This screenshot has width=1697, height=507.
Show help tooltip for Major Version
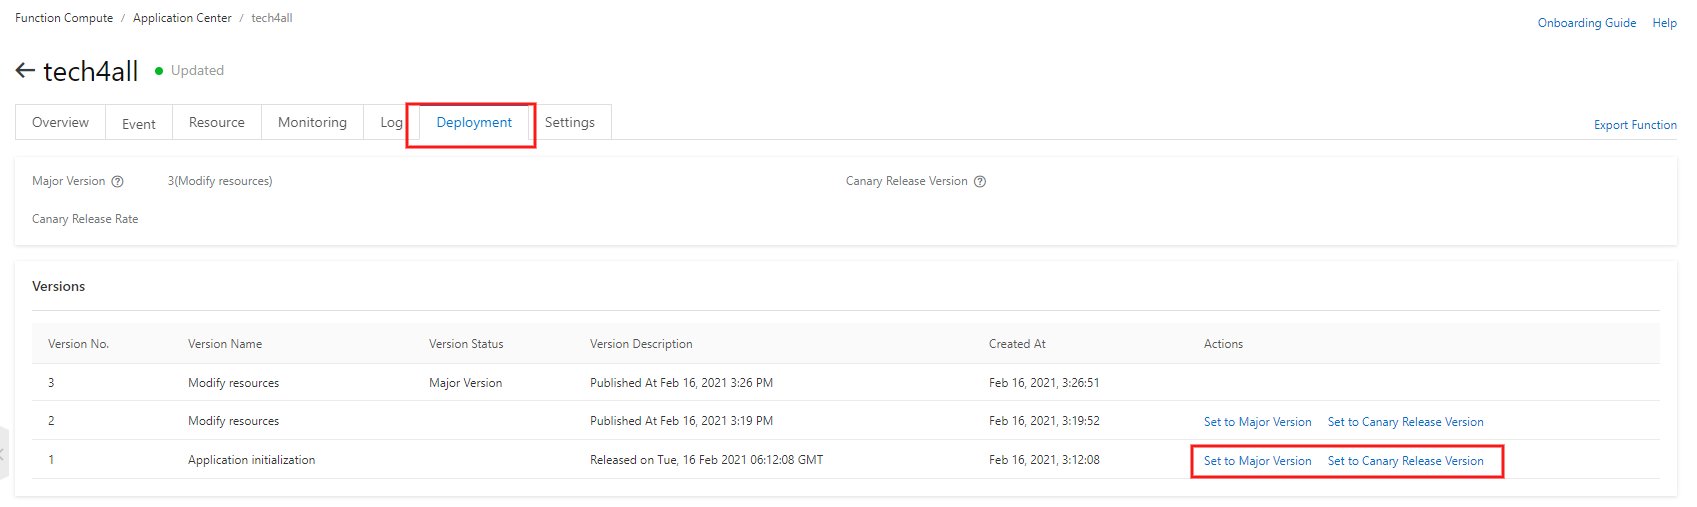tap(117, 181)
